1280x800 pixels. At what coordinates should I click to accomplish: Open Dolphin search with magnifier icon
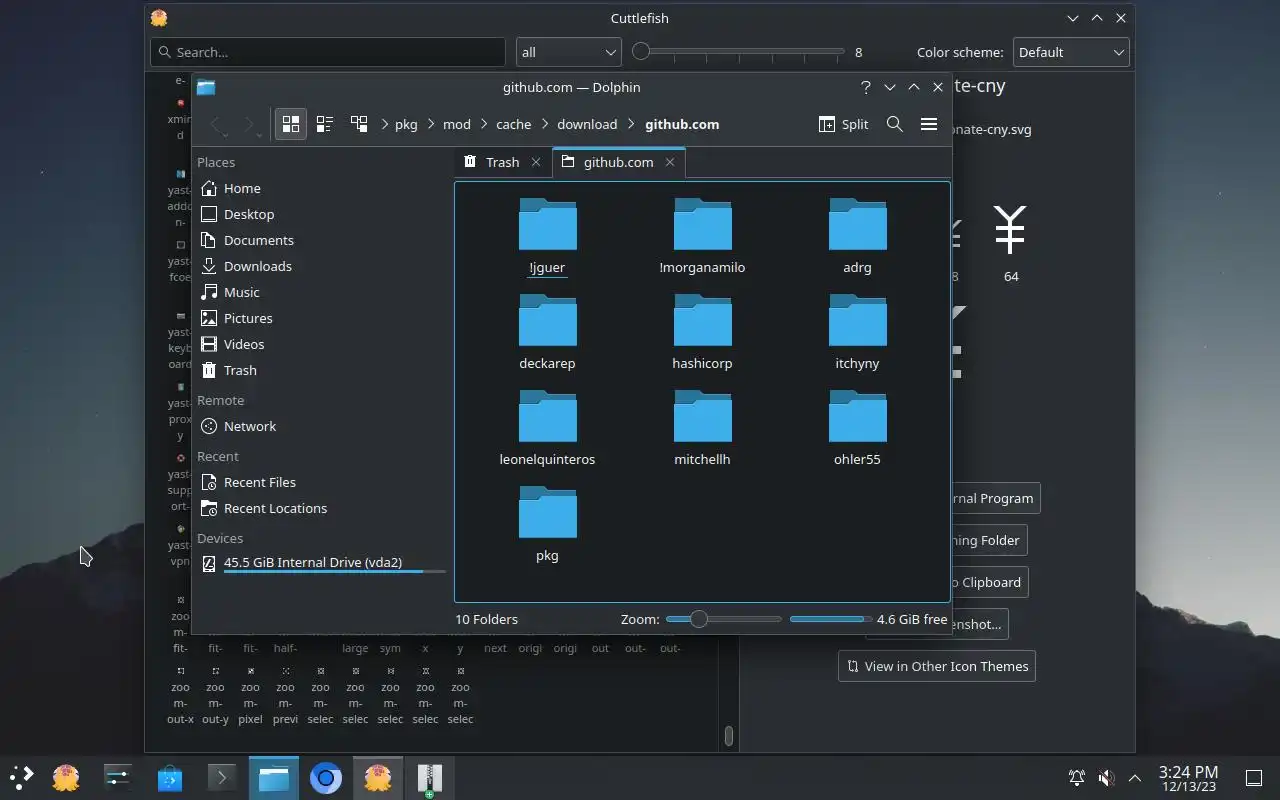pyautogui.click(x=895, y=124)
